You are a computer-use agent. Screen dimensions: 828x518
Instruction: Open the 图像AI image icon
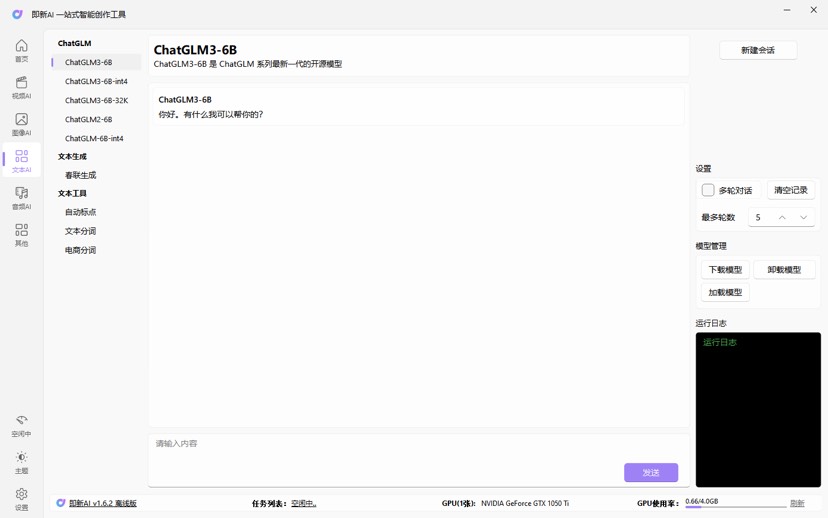[21, 119]
